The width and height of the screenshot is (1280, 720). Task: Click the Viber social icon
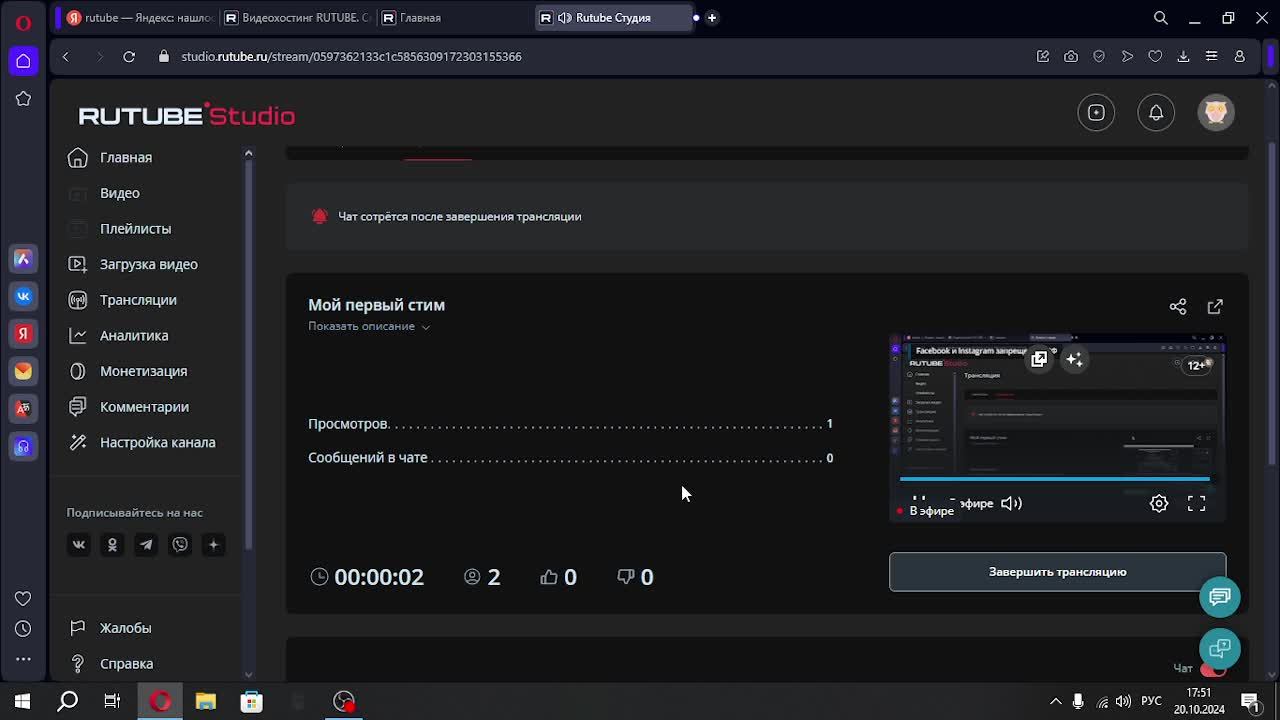180,545
